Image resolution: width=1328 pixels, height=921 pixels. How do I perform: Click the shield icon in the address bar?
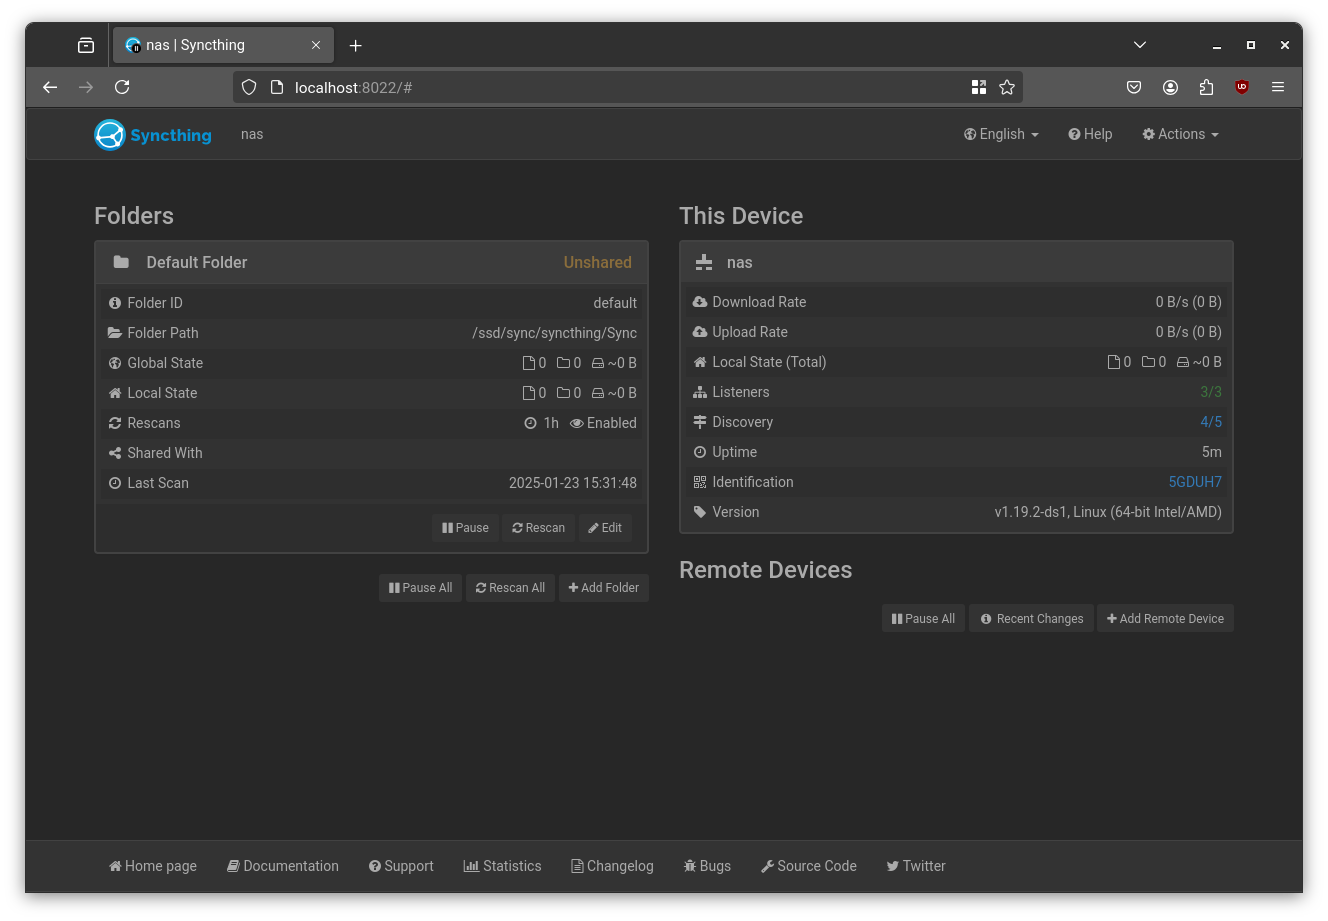pyautogui.click(x=248, y=87)
